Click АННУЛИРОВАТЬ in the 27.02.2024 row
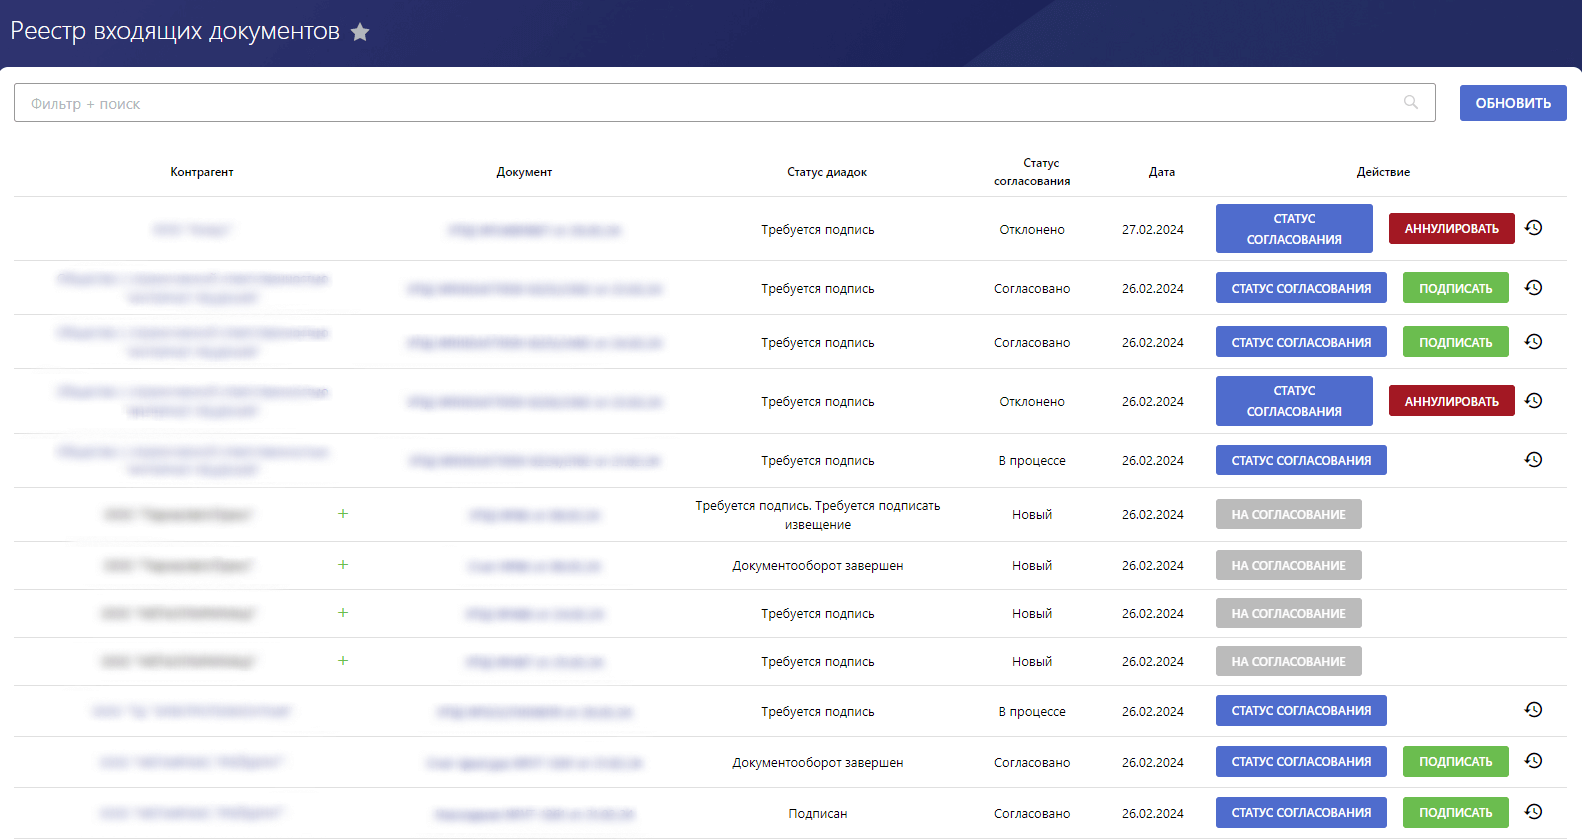This screenshot has height=840, width=1582. [x=1451, y=229]
